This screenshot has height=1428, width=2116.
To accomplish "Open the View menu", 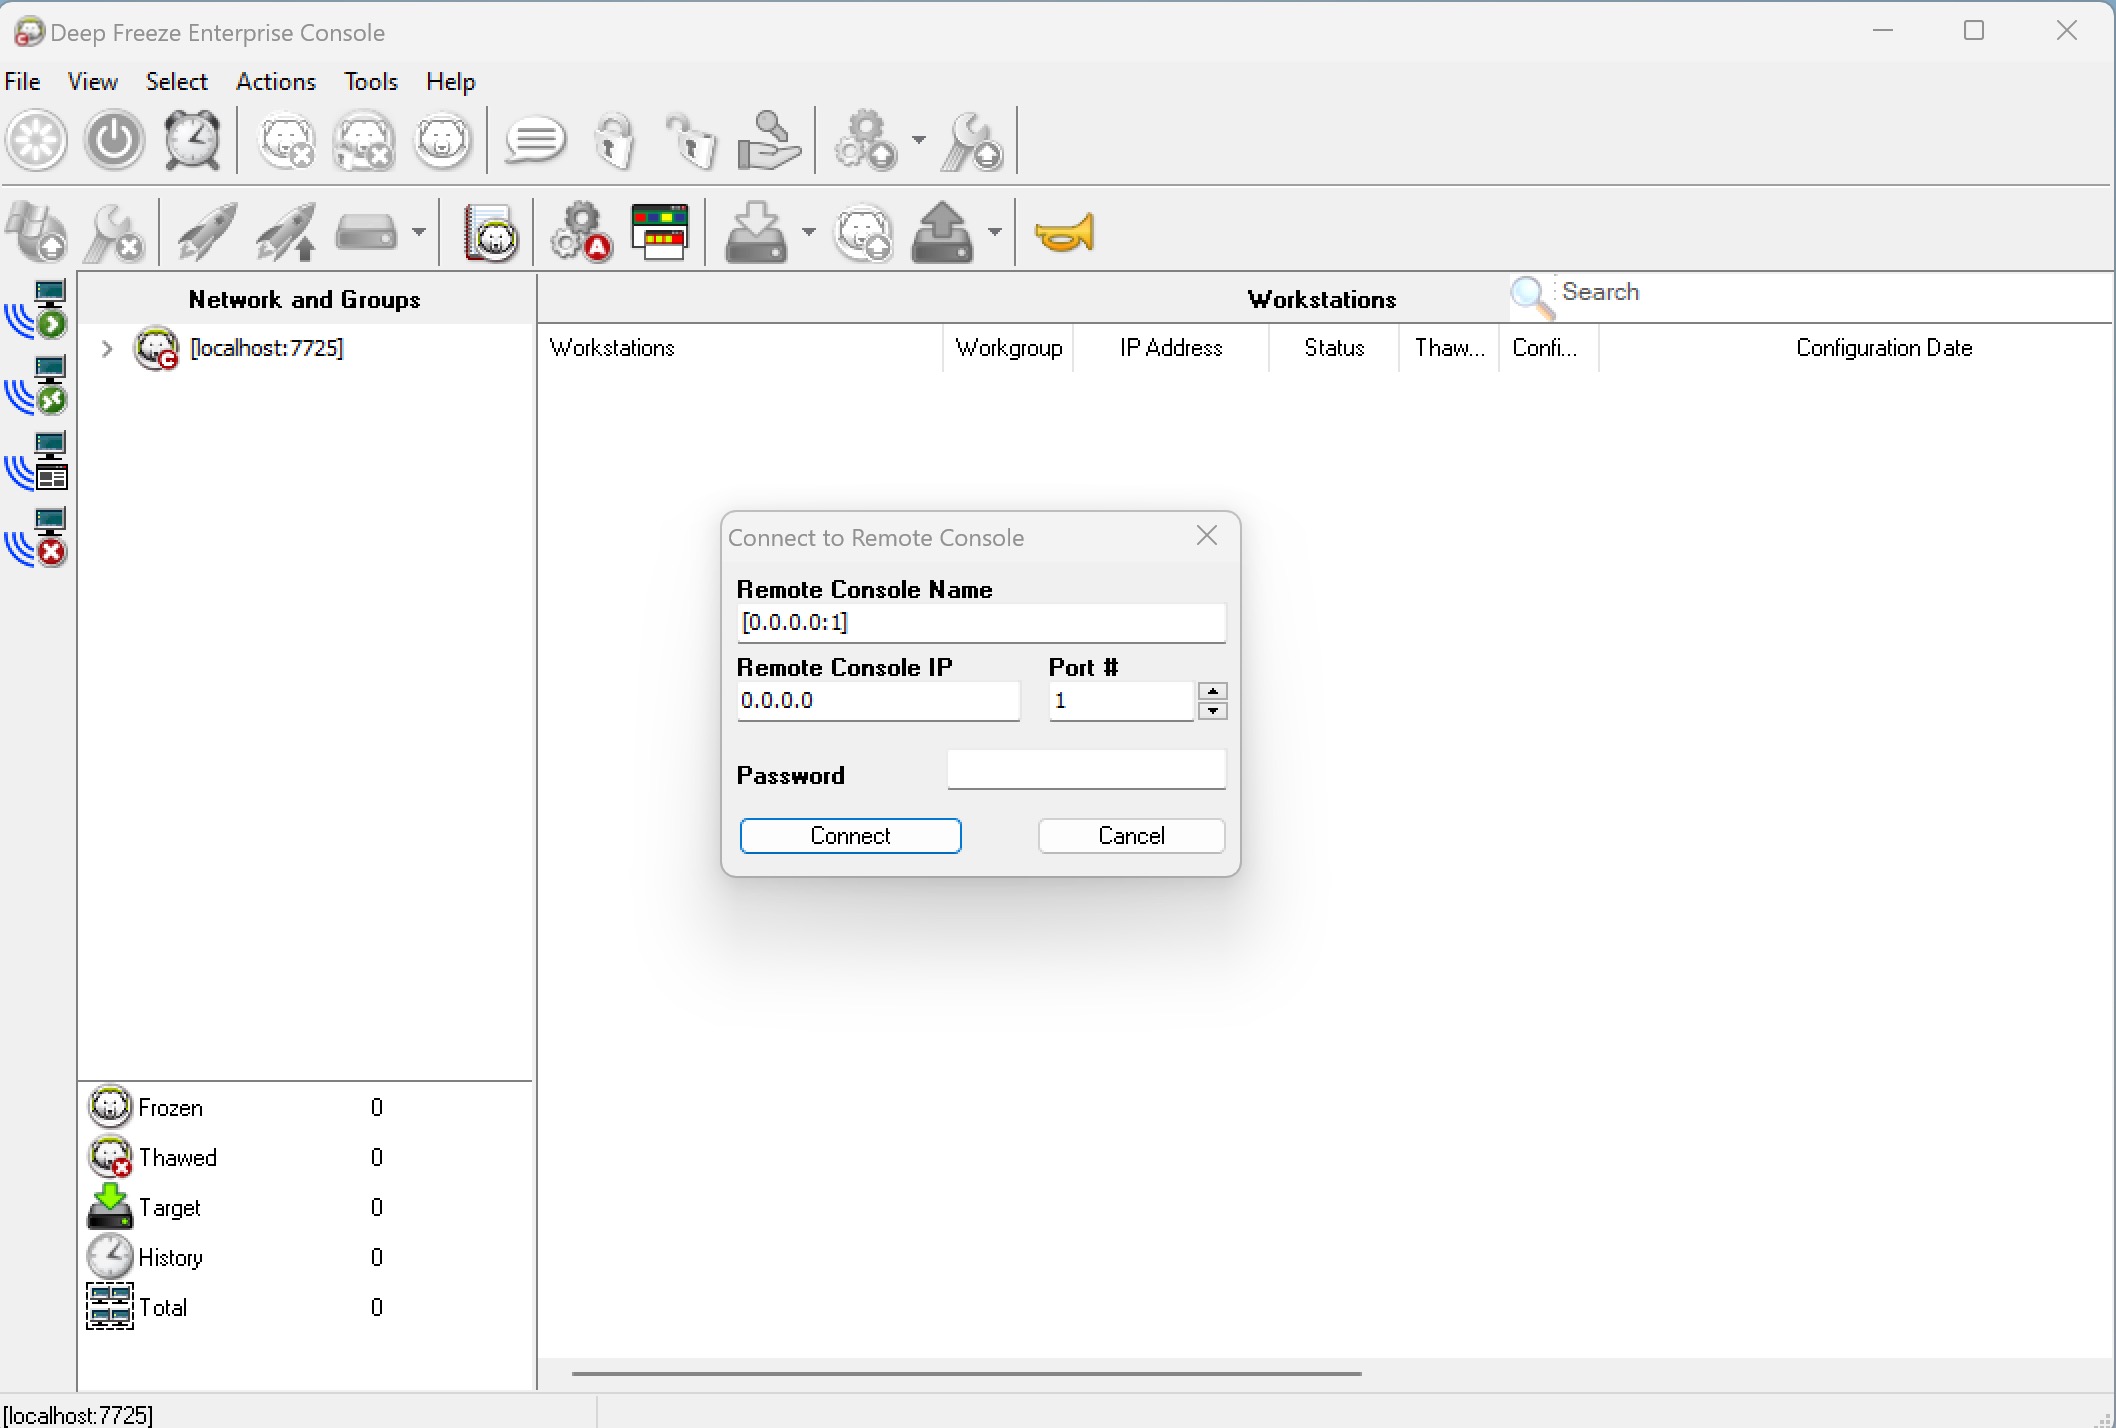I will [x=93, y=82].
